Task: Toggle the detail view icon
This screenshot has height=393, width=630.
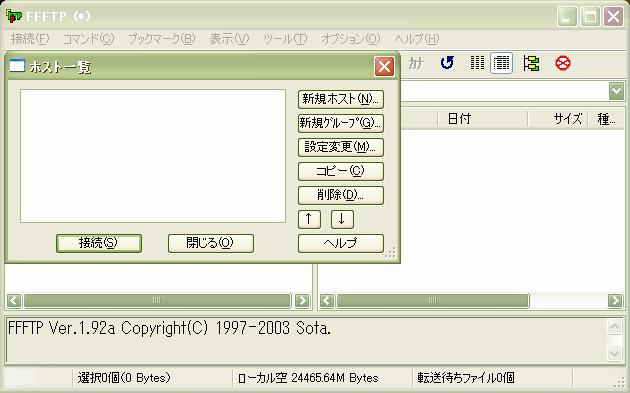Action: click(x=501, y=63)
